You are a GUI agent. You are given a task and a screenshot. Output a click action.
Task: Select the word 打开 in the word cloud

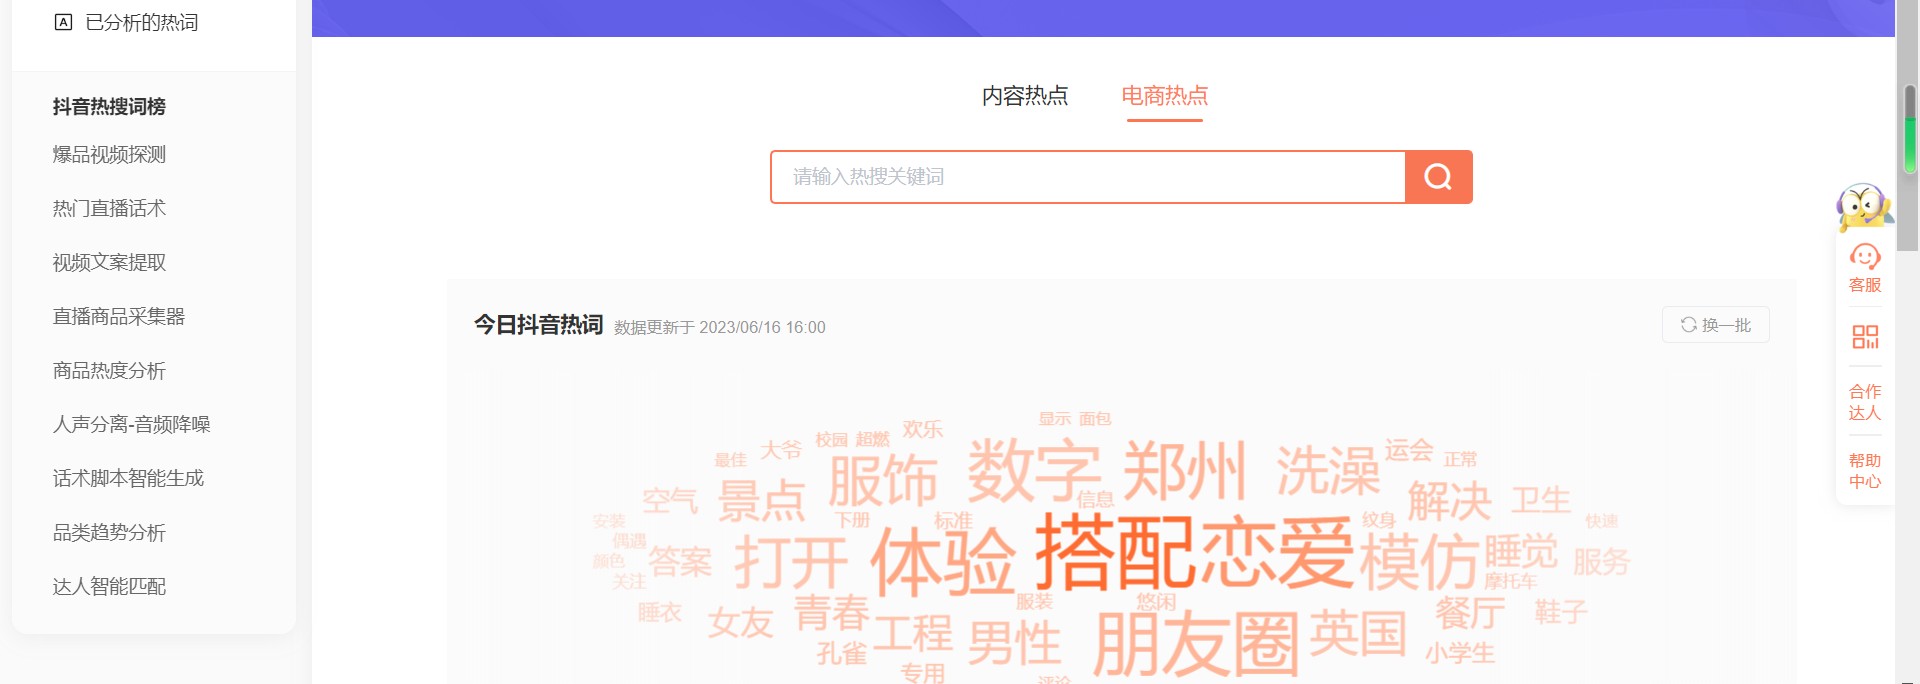click(791, 562)
